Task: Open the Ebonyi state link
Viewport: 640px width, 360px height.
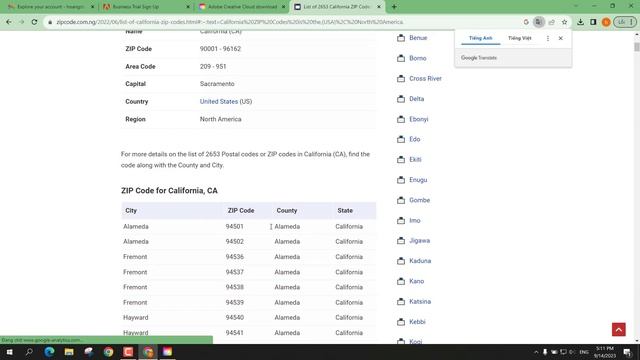Action: [419, 119]
